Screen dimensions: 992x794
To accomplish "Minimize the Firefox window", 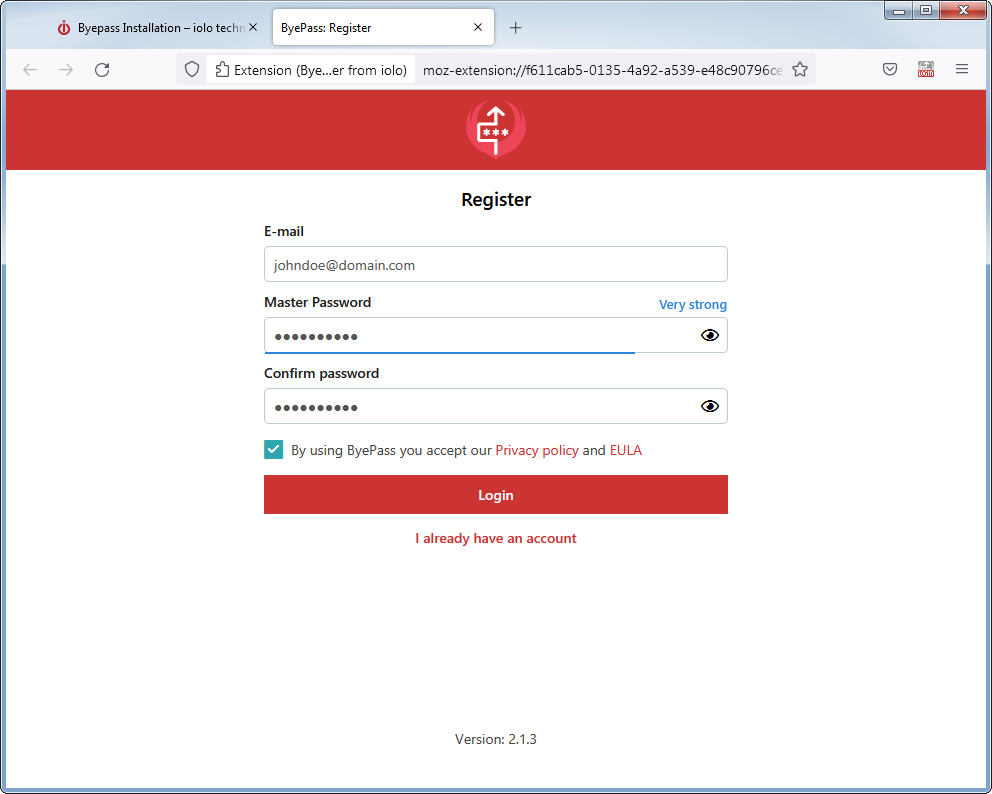I will tap(898, 10).
